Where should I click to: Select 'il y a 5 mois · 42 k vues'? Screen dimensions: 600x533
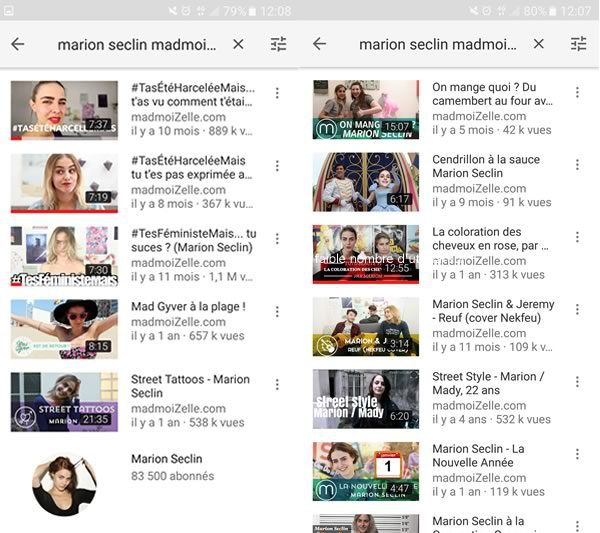492,130
